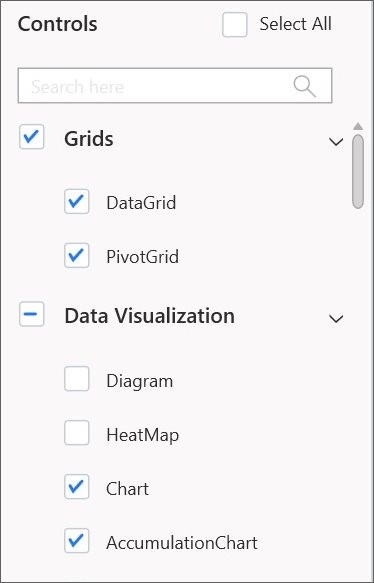374x583 pixels.
Task: Enable the HeatMap checkbox
Action: point(77,432)
